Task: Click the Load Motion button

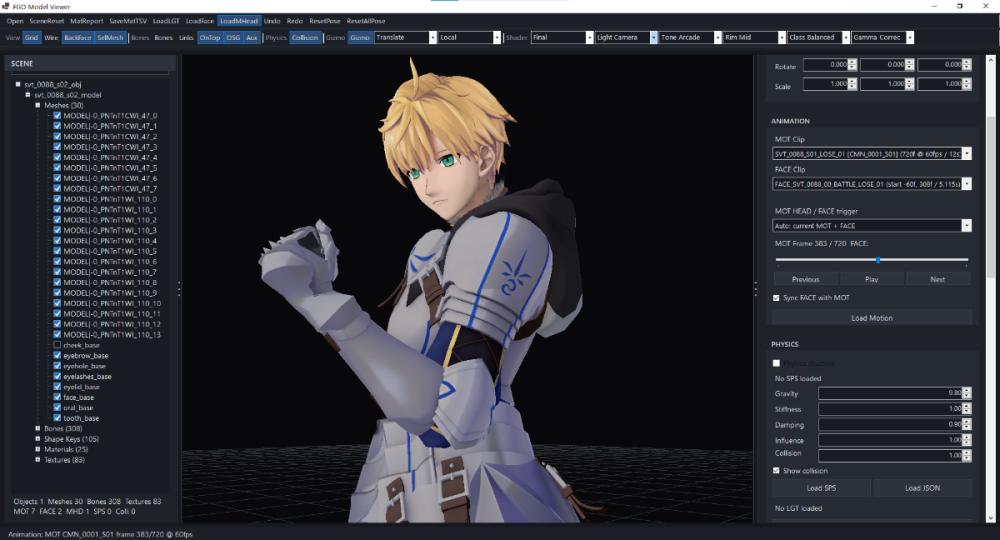Action: [x=872, y=317]
